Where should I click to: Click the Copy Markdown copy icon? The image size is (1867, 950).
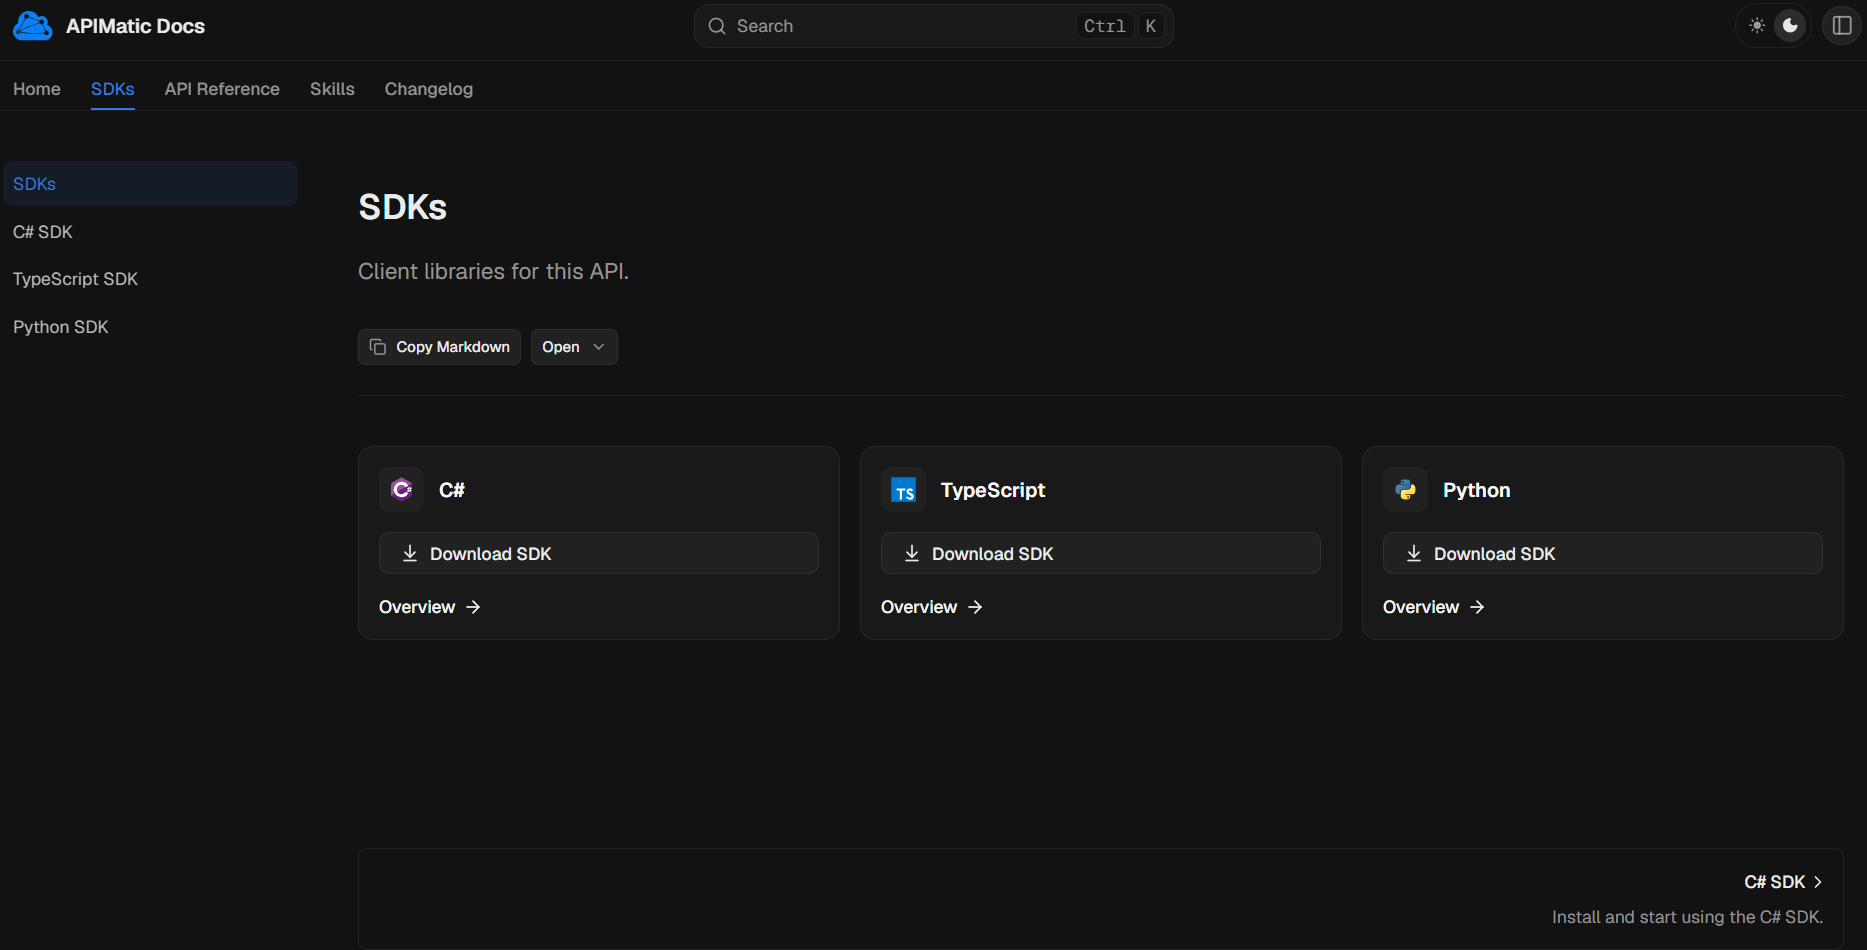(378, 347)
